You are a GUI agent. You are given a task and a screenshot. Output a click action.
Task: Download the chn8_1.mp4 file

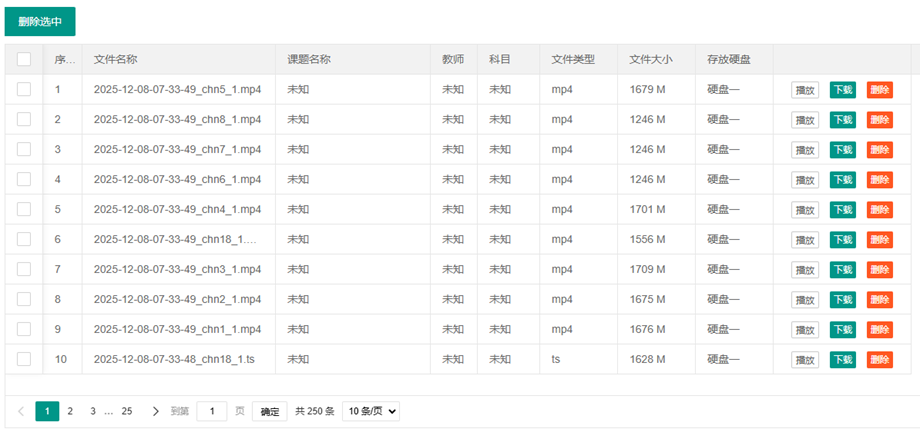coord(842,120)
